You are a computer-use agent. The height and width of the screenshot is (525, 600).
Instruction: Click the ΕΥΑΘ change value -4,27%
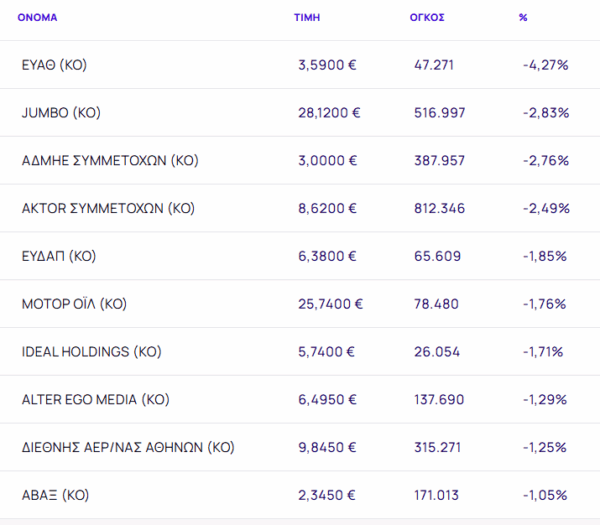click(x=545, y=65)
